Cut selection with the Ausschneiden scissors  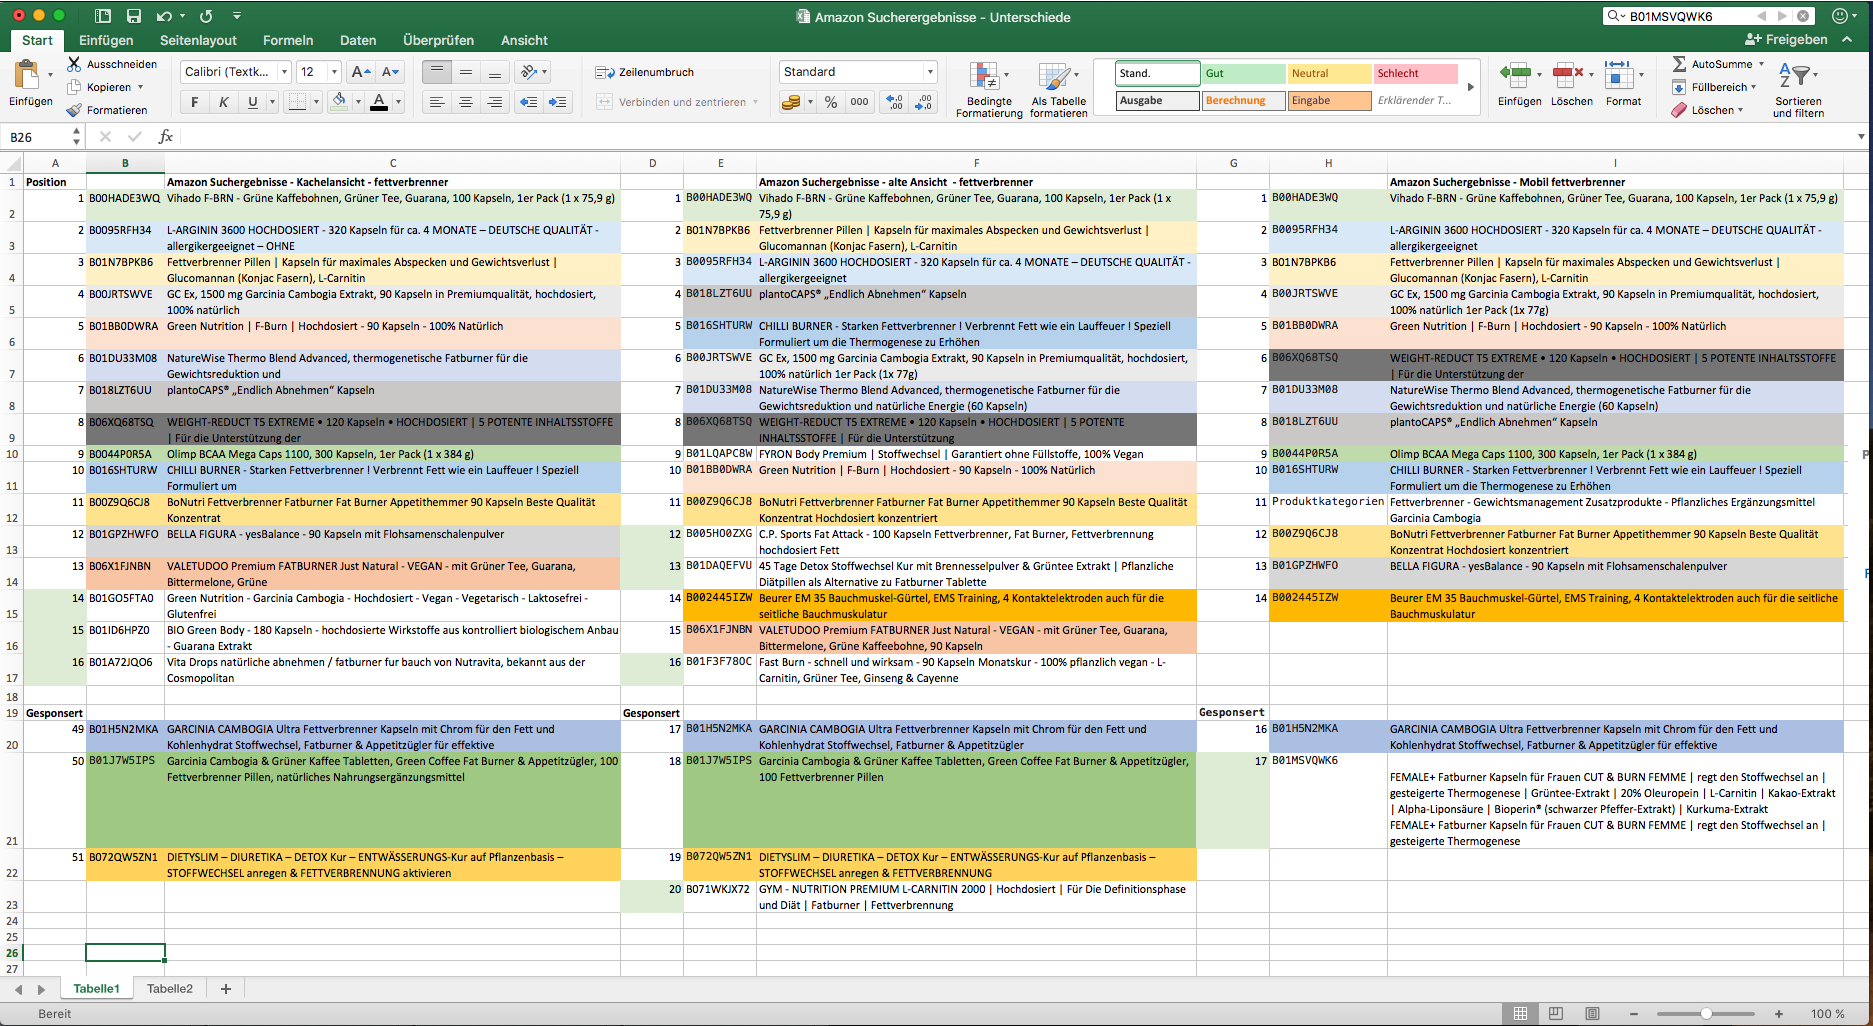click(74, 64)
